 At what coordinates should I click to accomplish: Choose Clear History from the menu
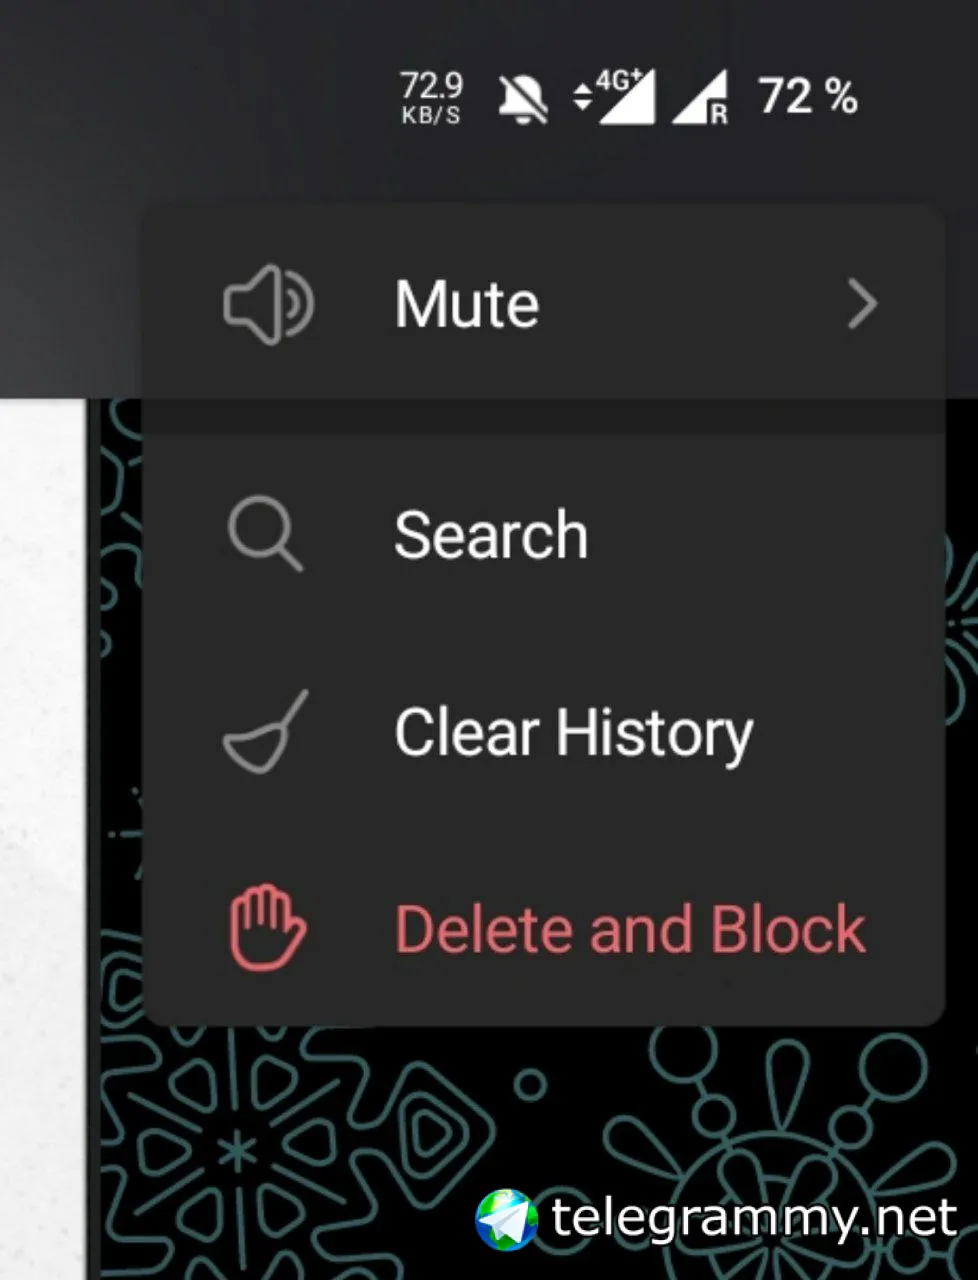coord(543,732)
